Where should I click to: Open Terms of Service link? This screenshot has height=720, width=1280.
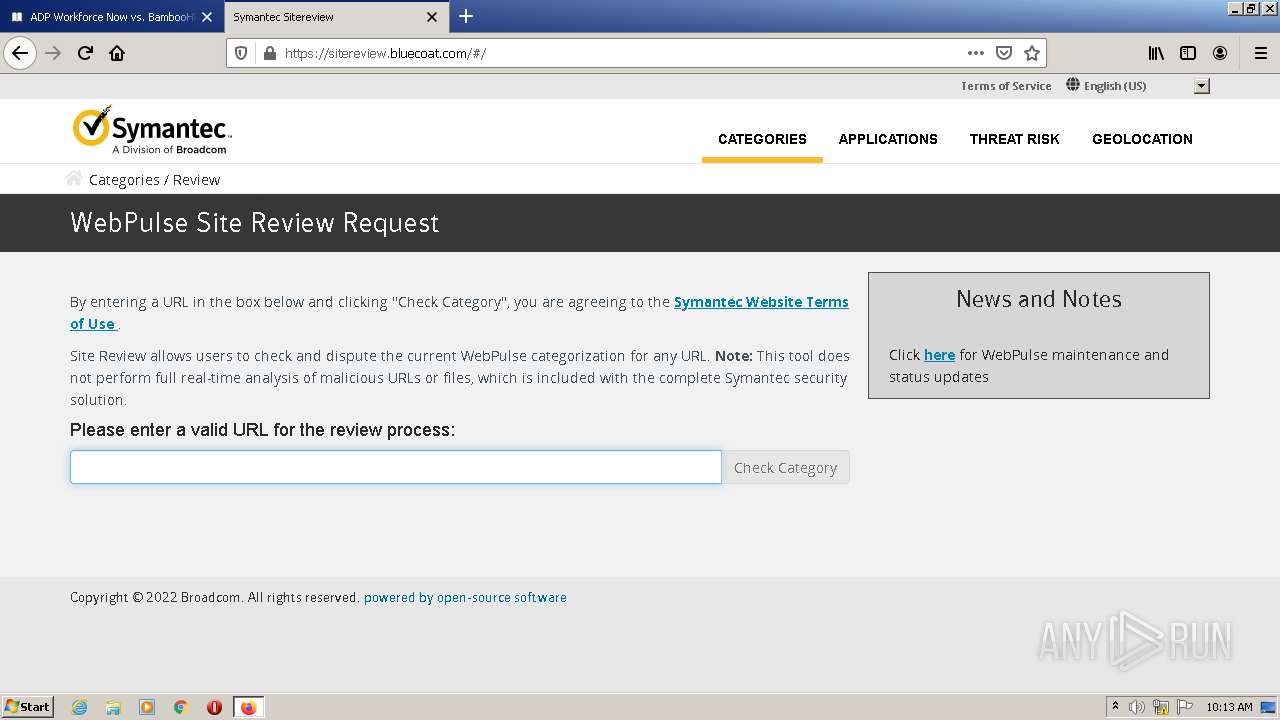tap(1006, 86)
